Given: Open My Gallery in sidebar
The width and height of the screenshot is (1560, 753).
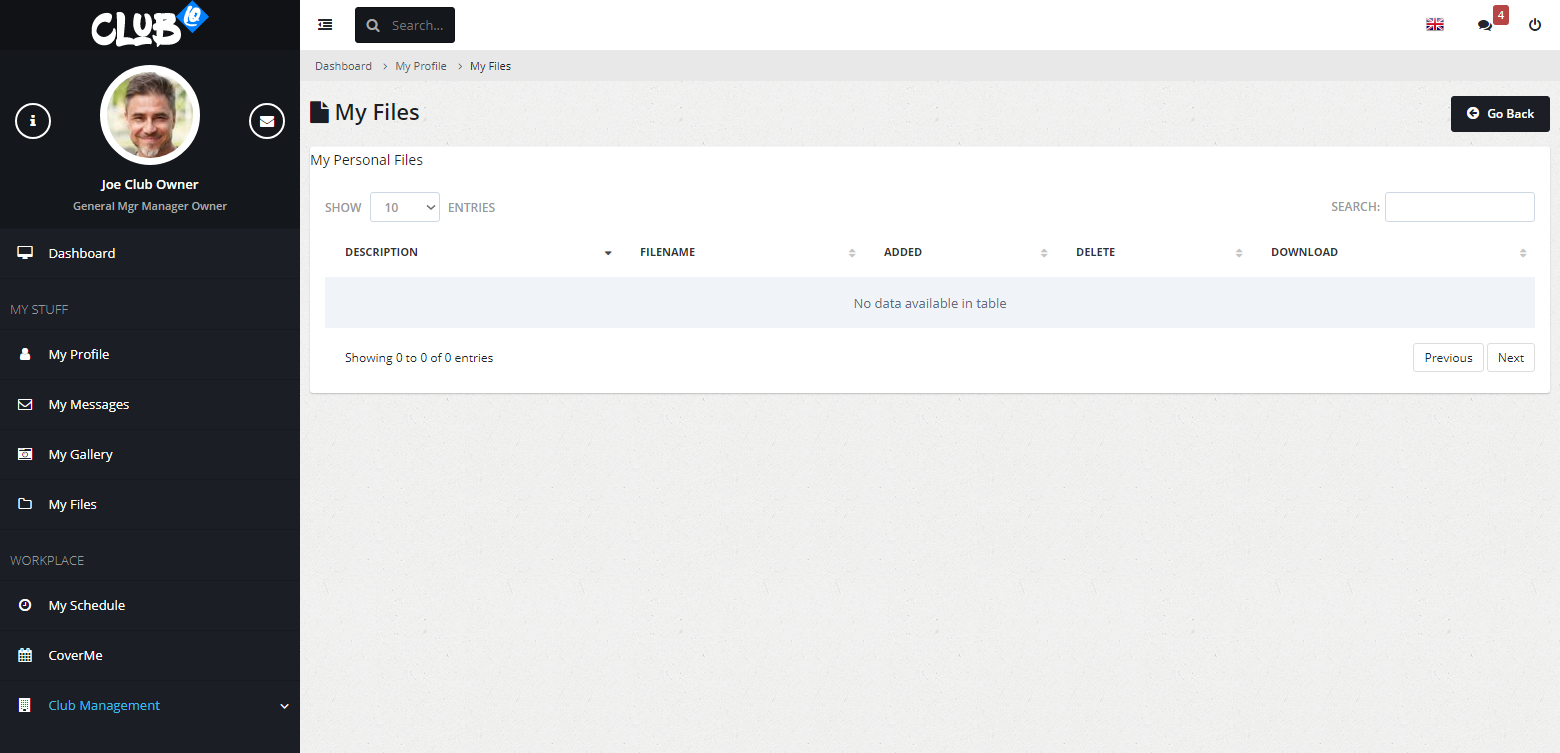Looking at the screenshot, I should pyautogui.click(x=81, y=455).
